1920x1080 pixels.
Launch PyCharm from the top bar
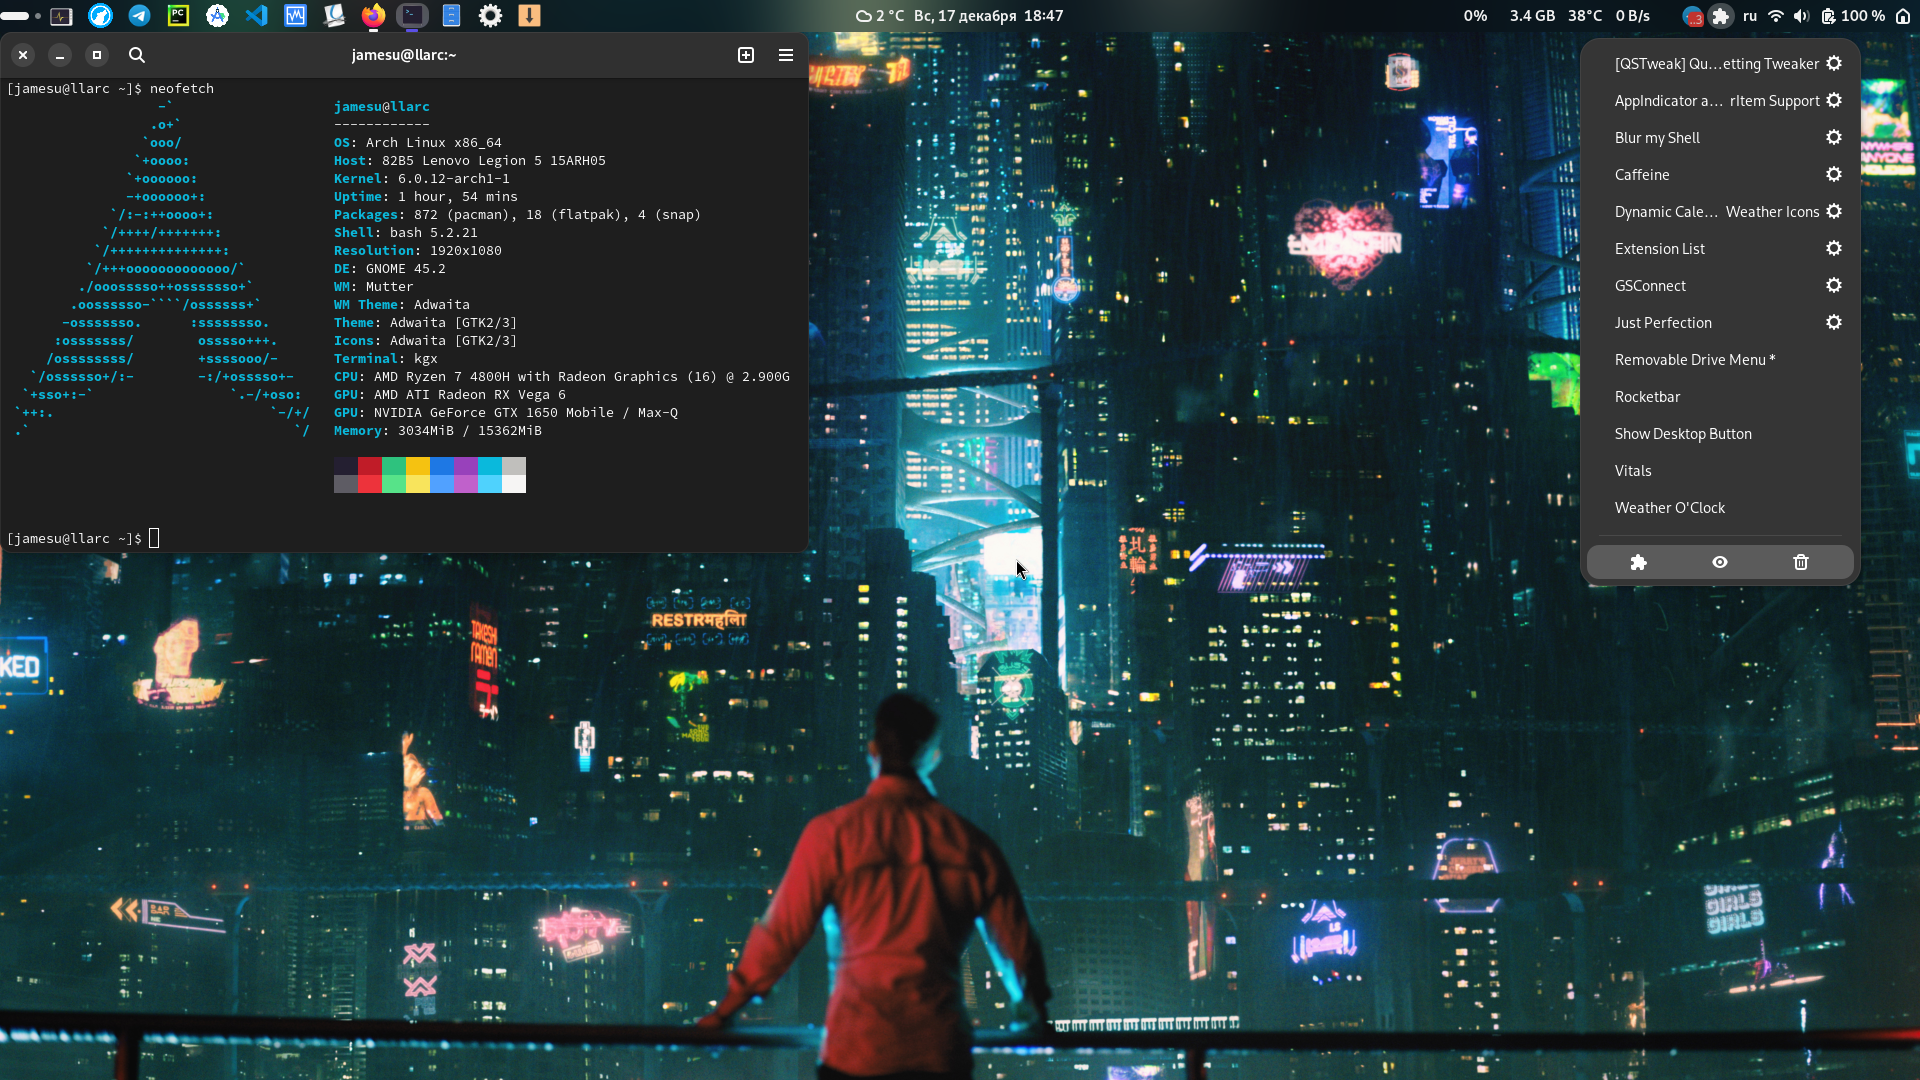pyautogui.click(x=178, y=16)
